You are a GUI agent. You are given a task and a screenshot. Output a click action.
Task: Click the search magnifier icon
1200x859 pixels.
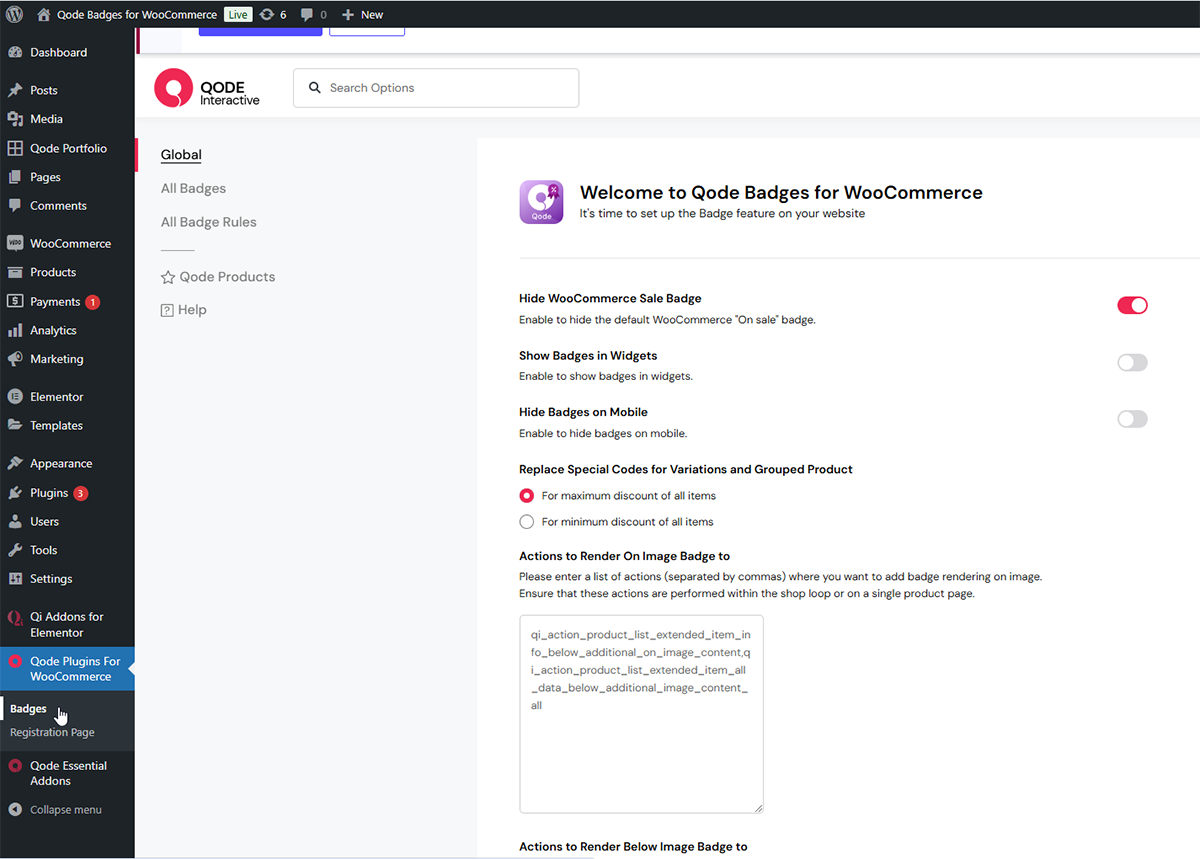315,88
